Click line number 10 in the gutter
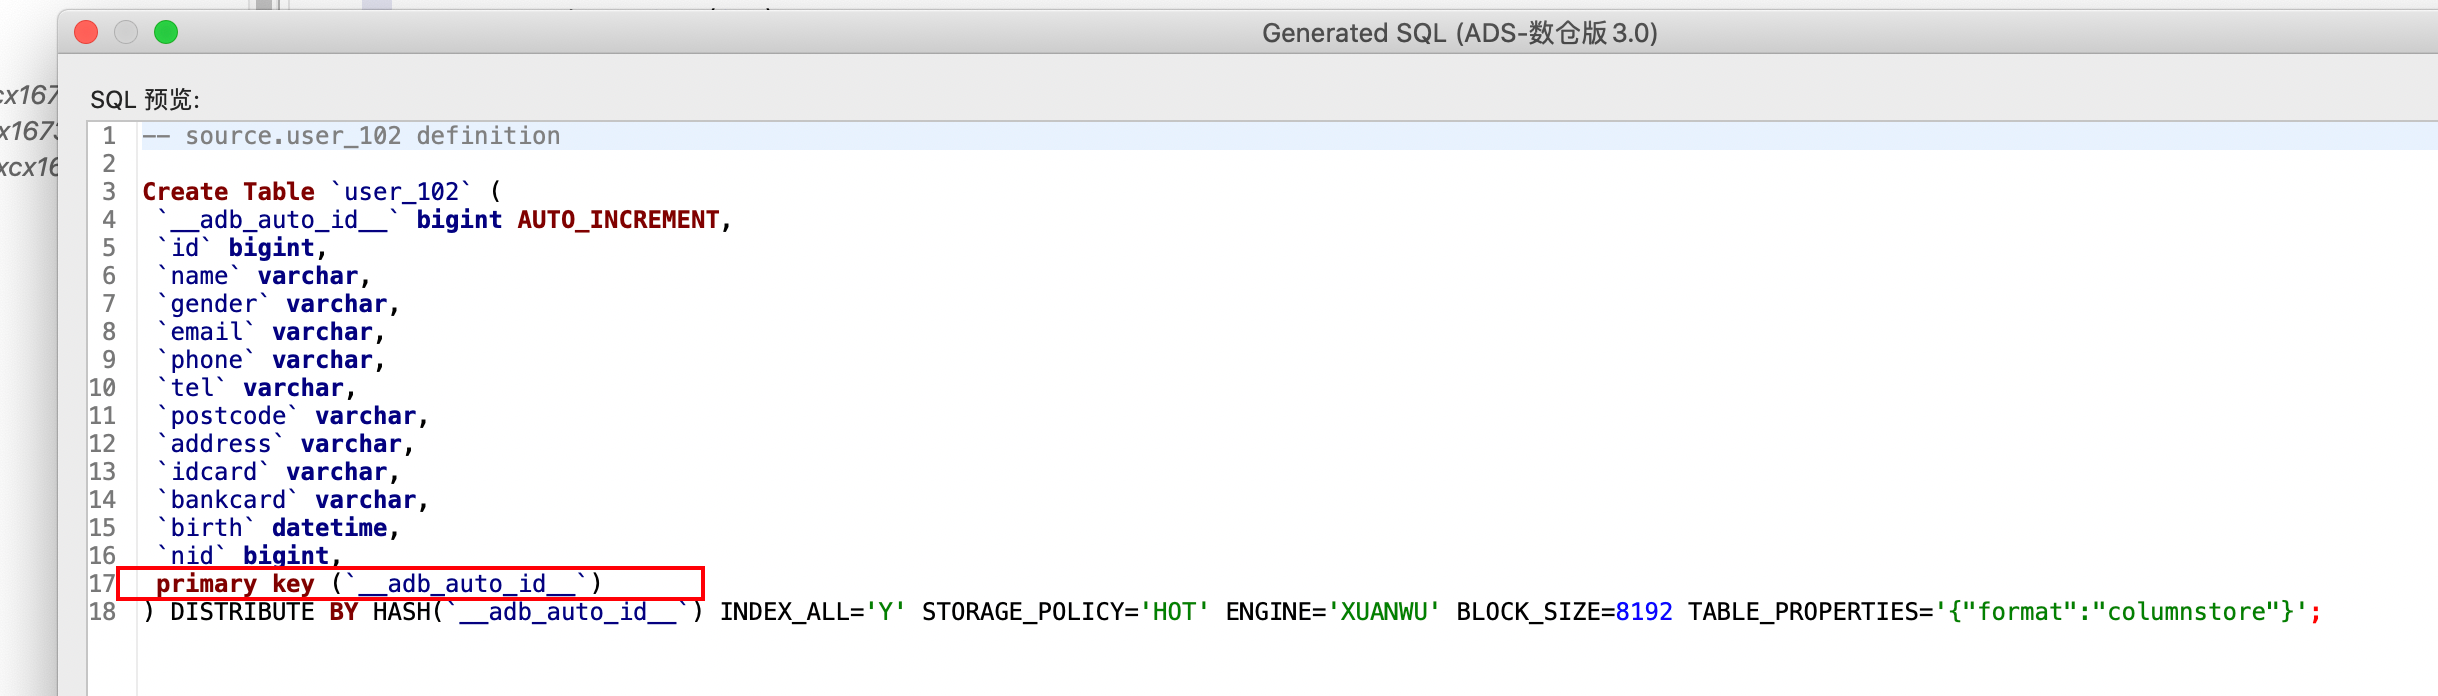 (x=103, y=388)
